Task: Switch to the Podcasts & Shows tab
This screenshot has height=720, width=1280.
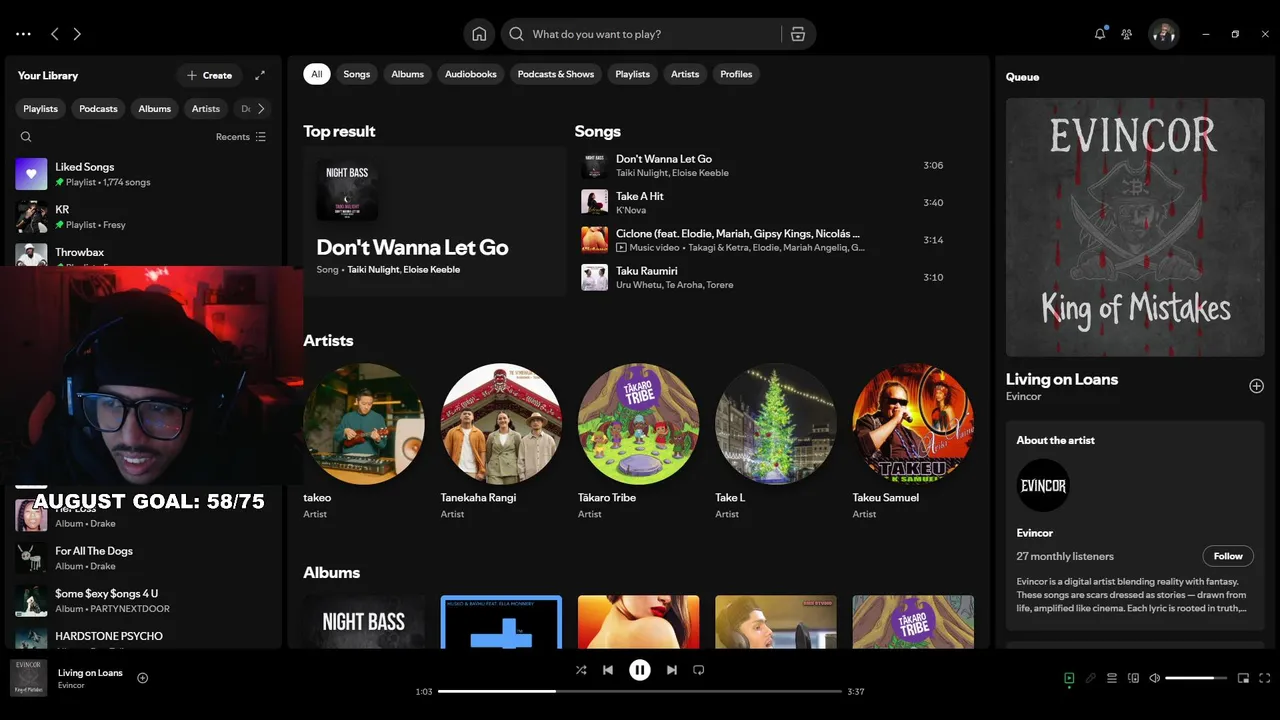Action: click(556, 74)
